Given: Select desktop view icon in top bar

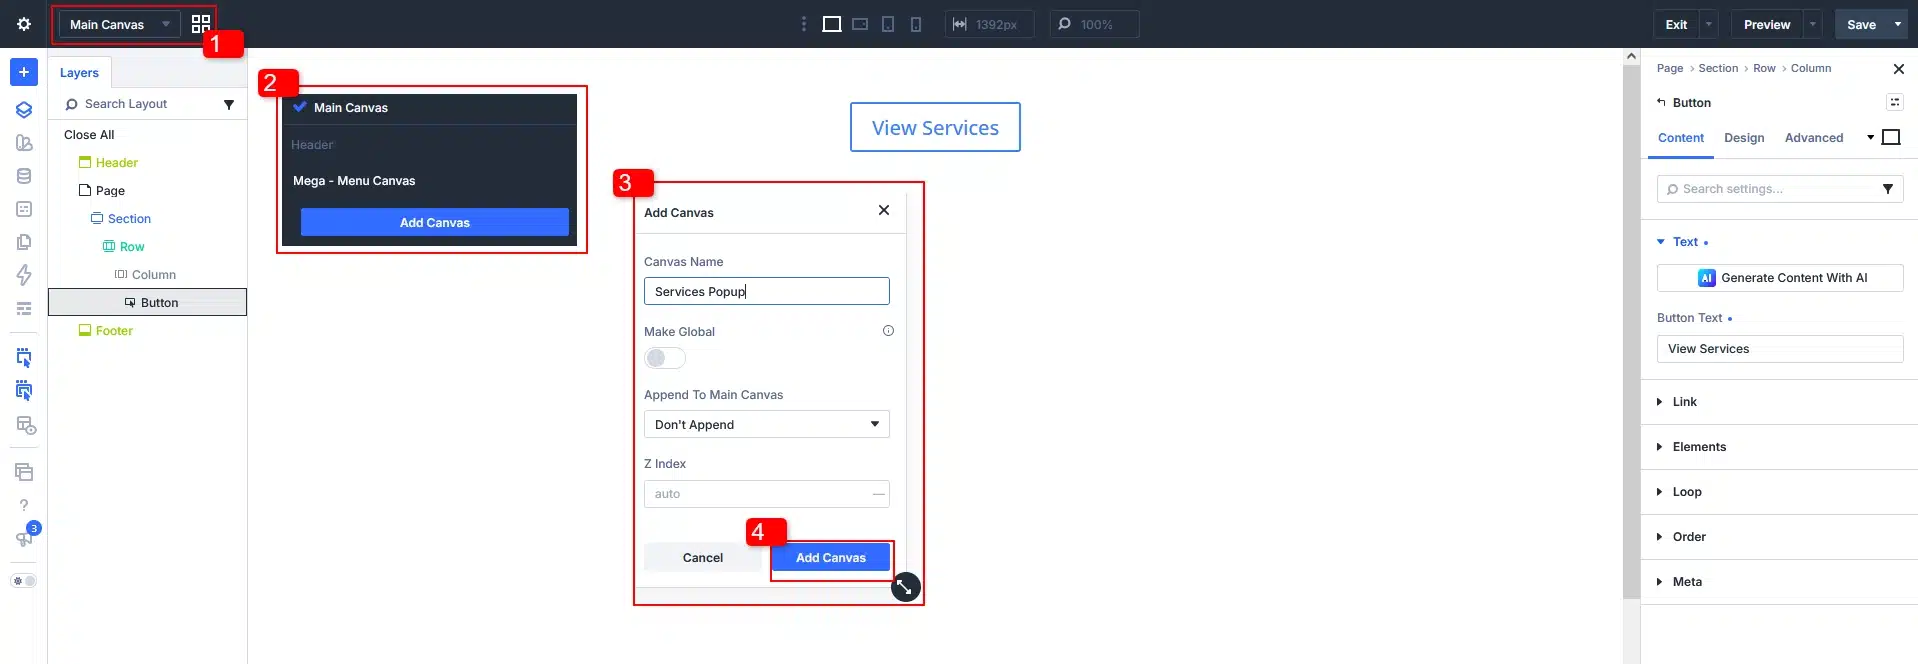Looking at the screenshot, I should coord(831,24).
